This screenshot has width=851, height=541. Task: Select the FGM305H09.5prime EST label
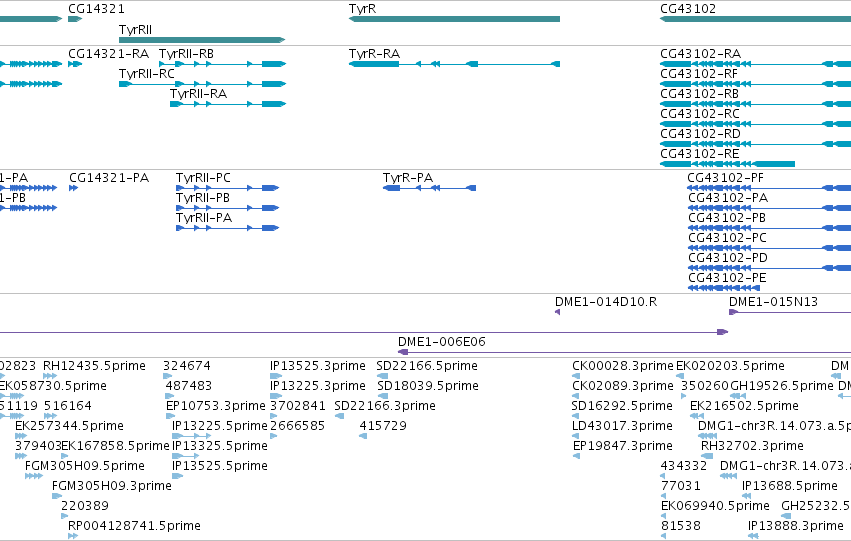coord(85,467)
